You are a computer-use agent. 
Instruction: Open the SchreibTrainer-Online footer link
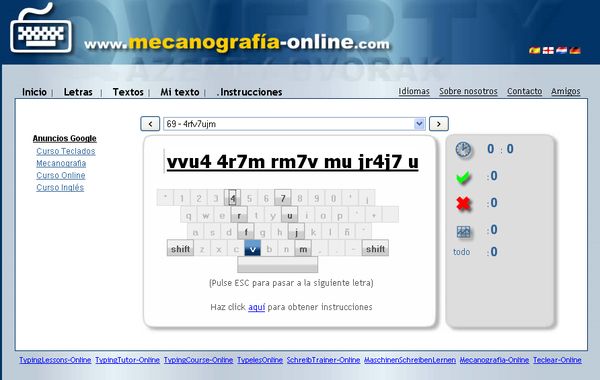pos(323,360)
